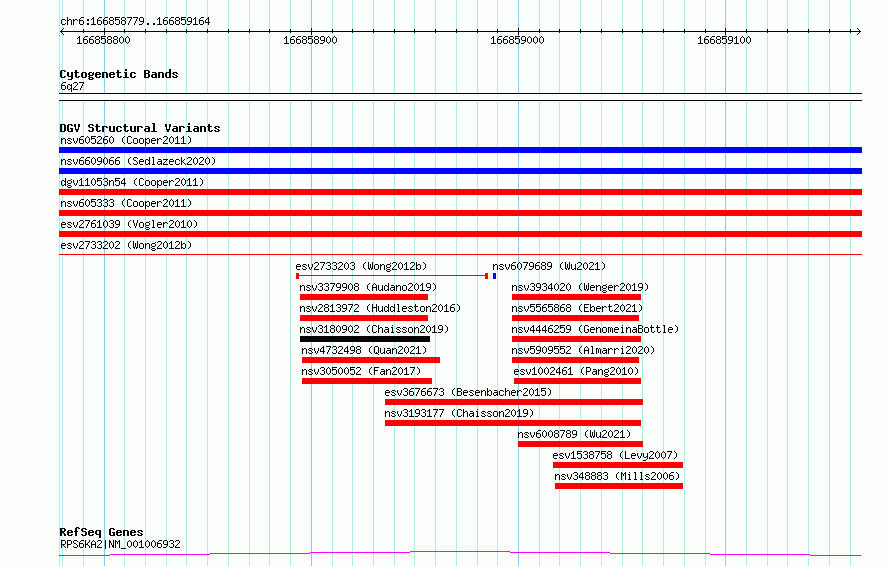Viewport: 890px width, 566px height.
Task: Click the small blue nsv6079689 (Wu2021) marker
Action: (x=494, y=276)
